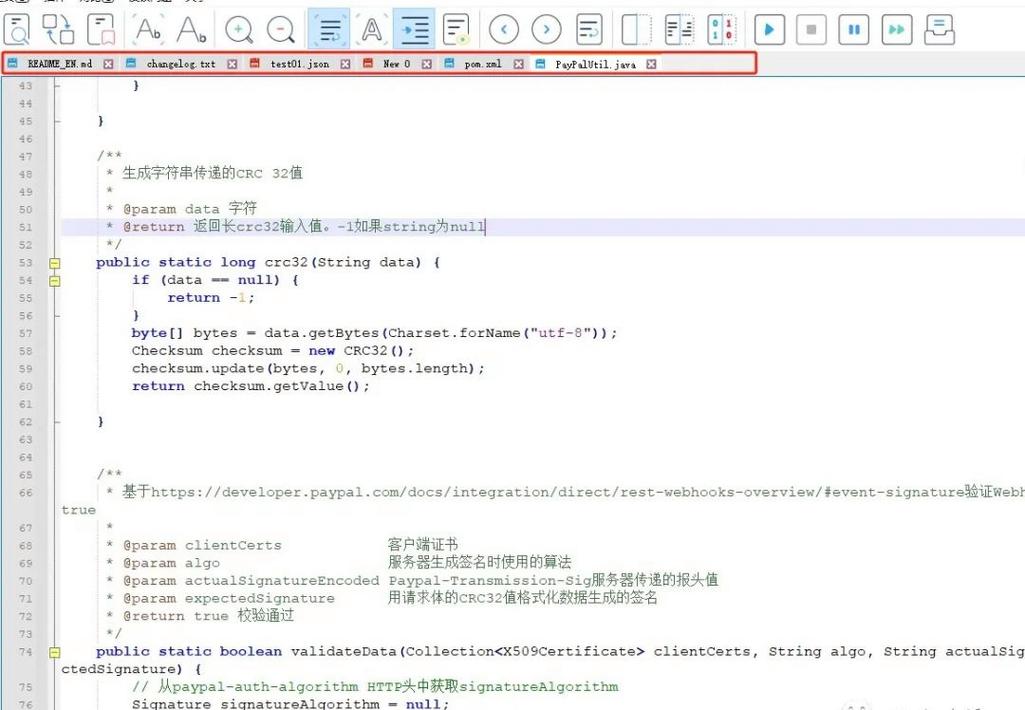Click the fast-forward button
The image size is (1025, 710).
(897, 29)
